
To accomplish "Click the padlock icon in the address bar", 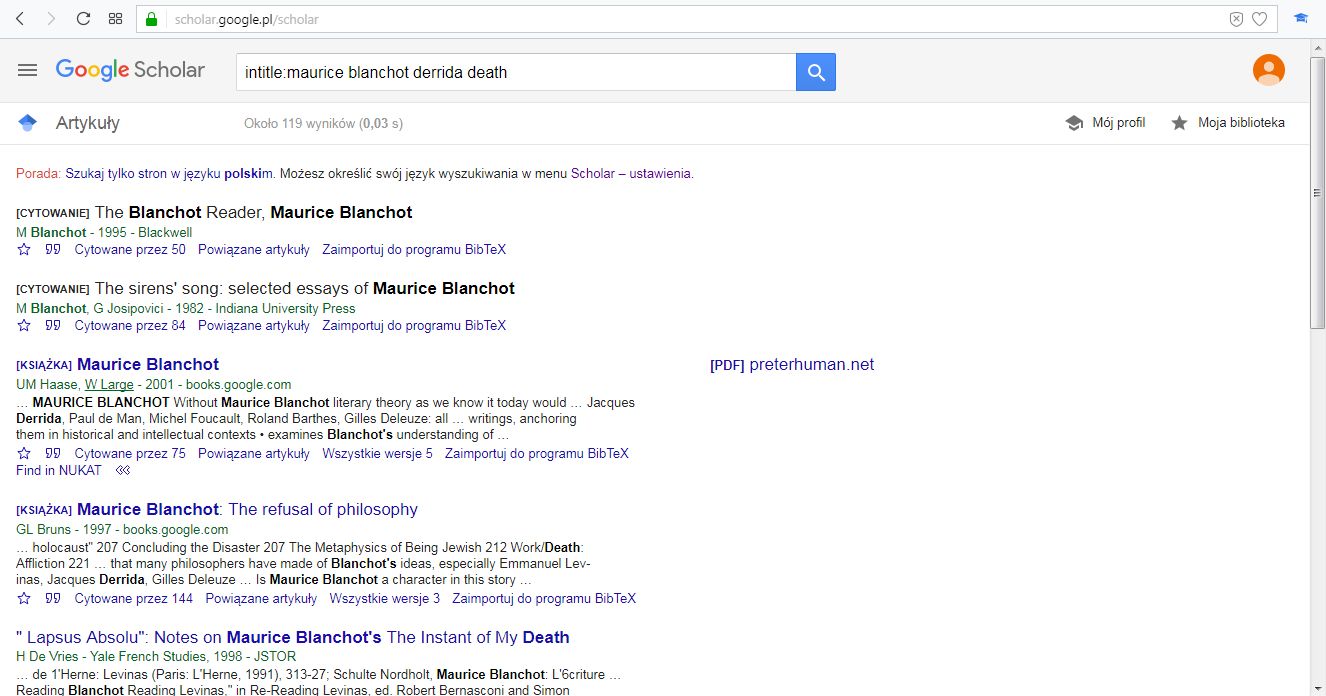I will pos(151,18).
